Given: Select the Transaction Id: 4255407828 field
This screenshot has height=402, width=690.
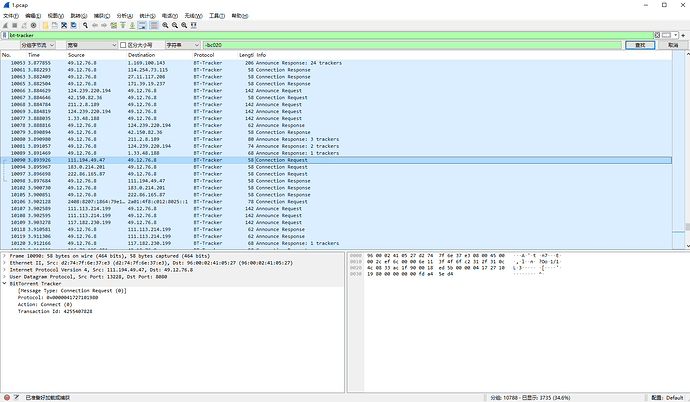Looking at the screenshot, I should [x=55, y=311].
